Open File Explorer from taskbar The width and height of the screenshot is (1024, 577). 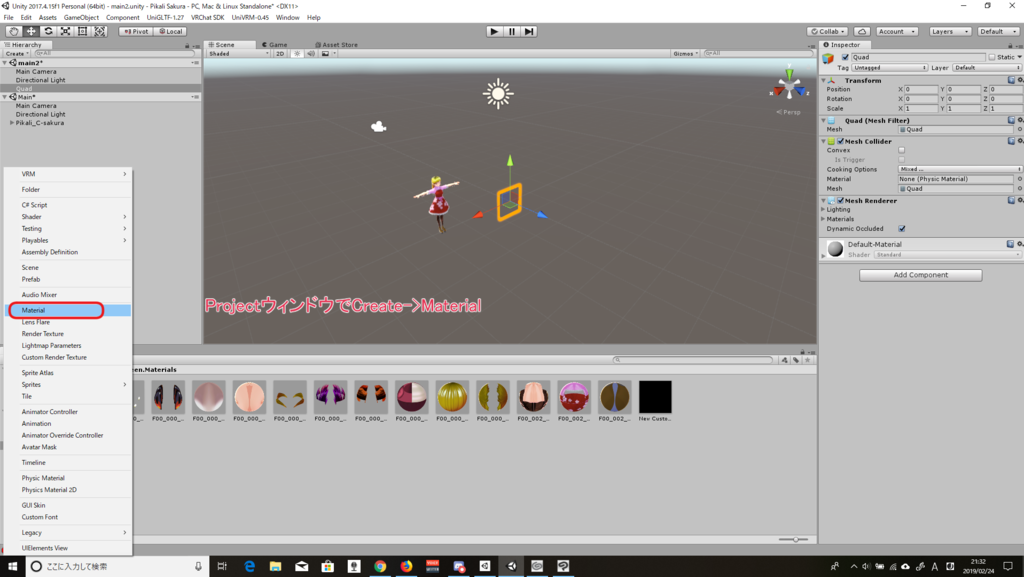[x=276, y=566]
